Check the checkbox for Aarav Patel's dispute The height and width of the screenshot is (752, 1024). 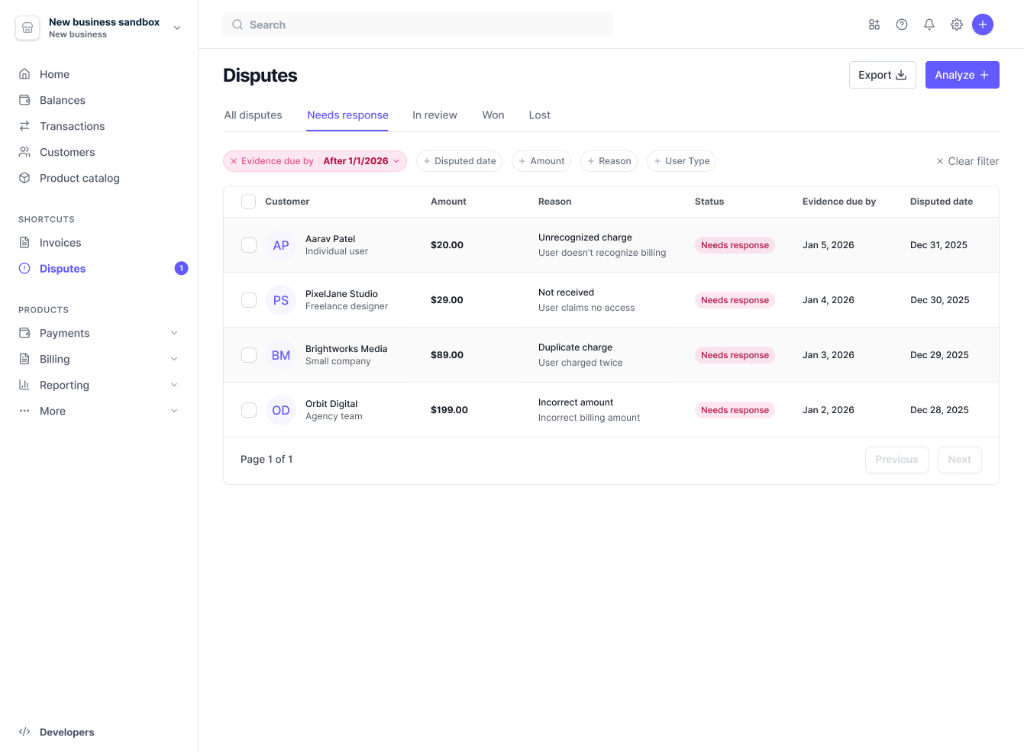point(248,245)
